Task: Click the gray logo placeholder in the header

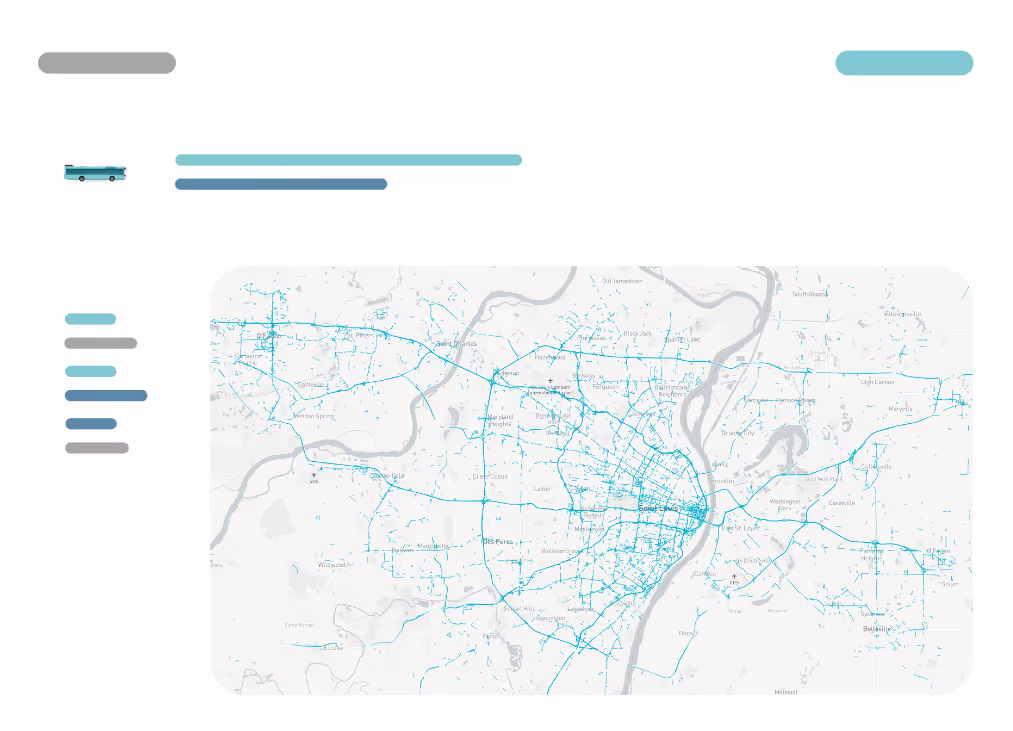Action: tap(106, 62)
